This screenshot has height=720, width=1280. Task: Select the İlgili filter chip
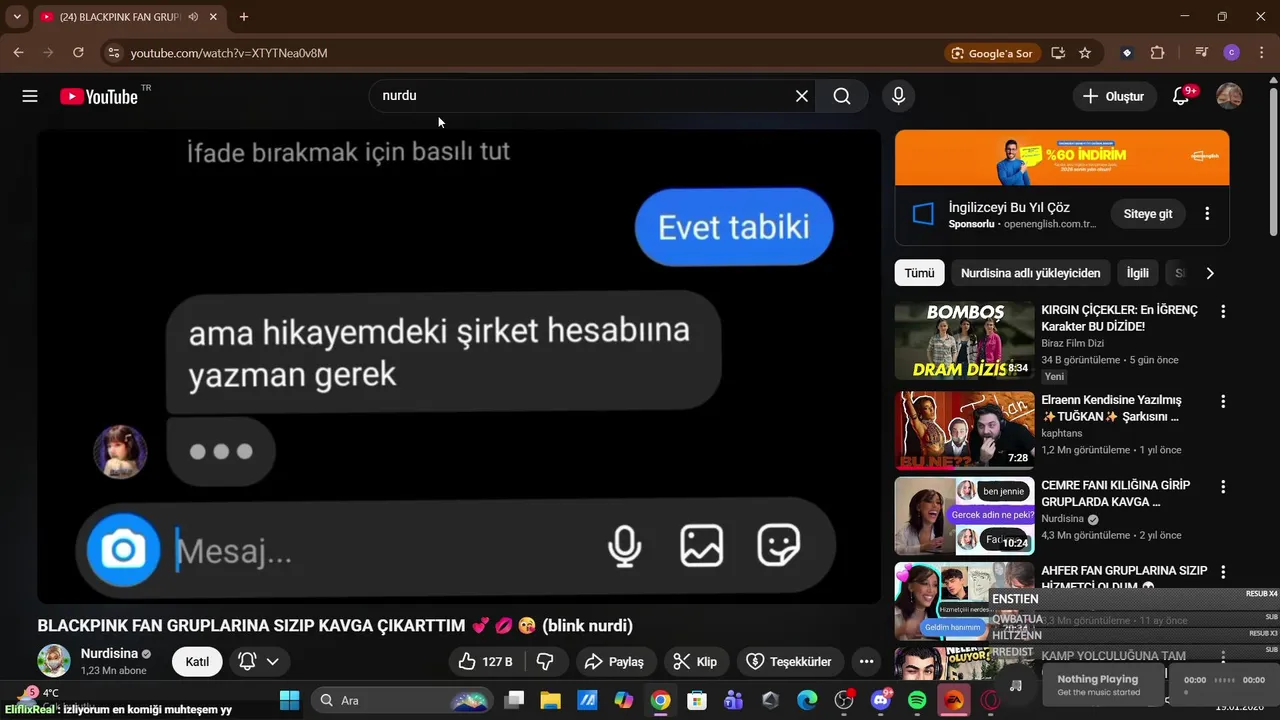point(1137,273)
